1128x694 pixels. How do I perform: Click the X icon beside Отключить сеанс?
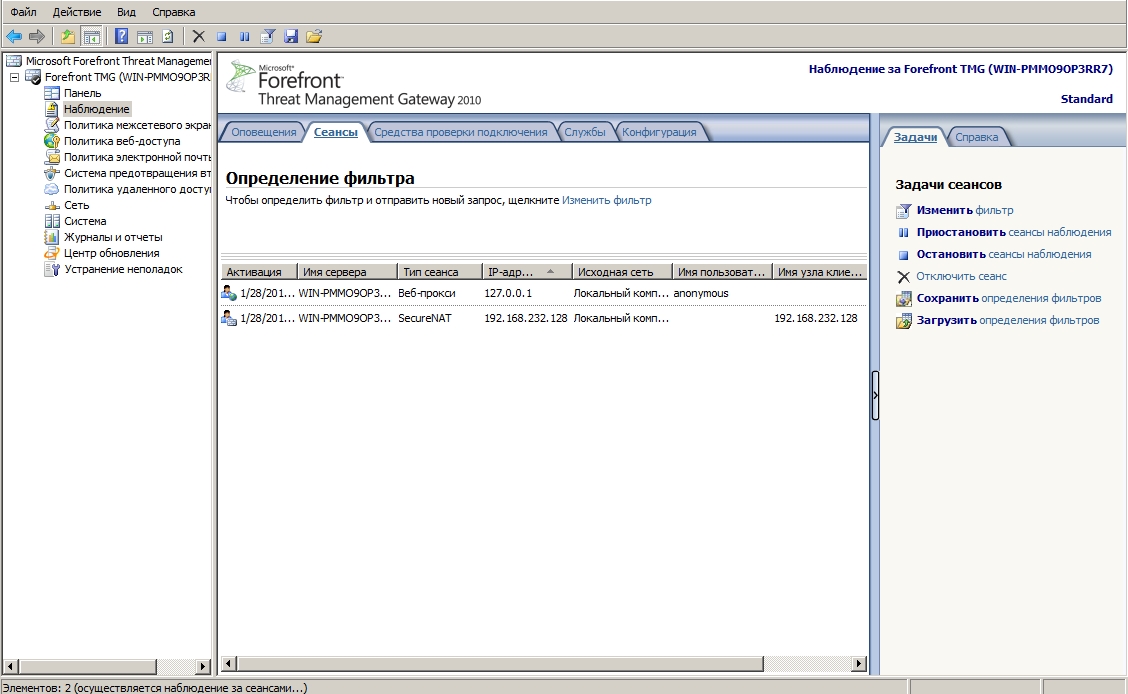coord(904,277)
